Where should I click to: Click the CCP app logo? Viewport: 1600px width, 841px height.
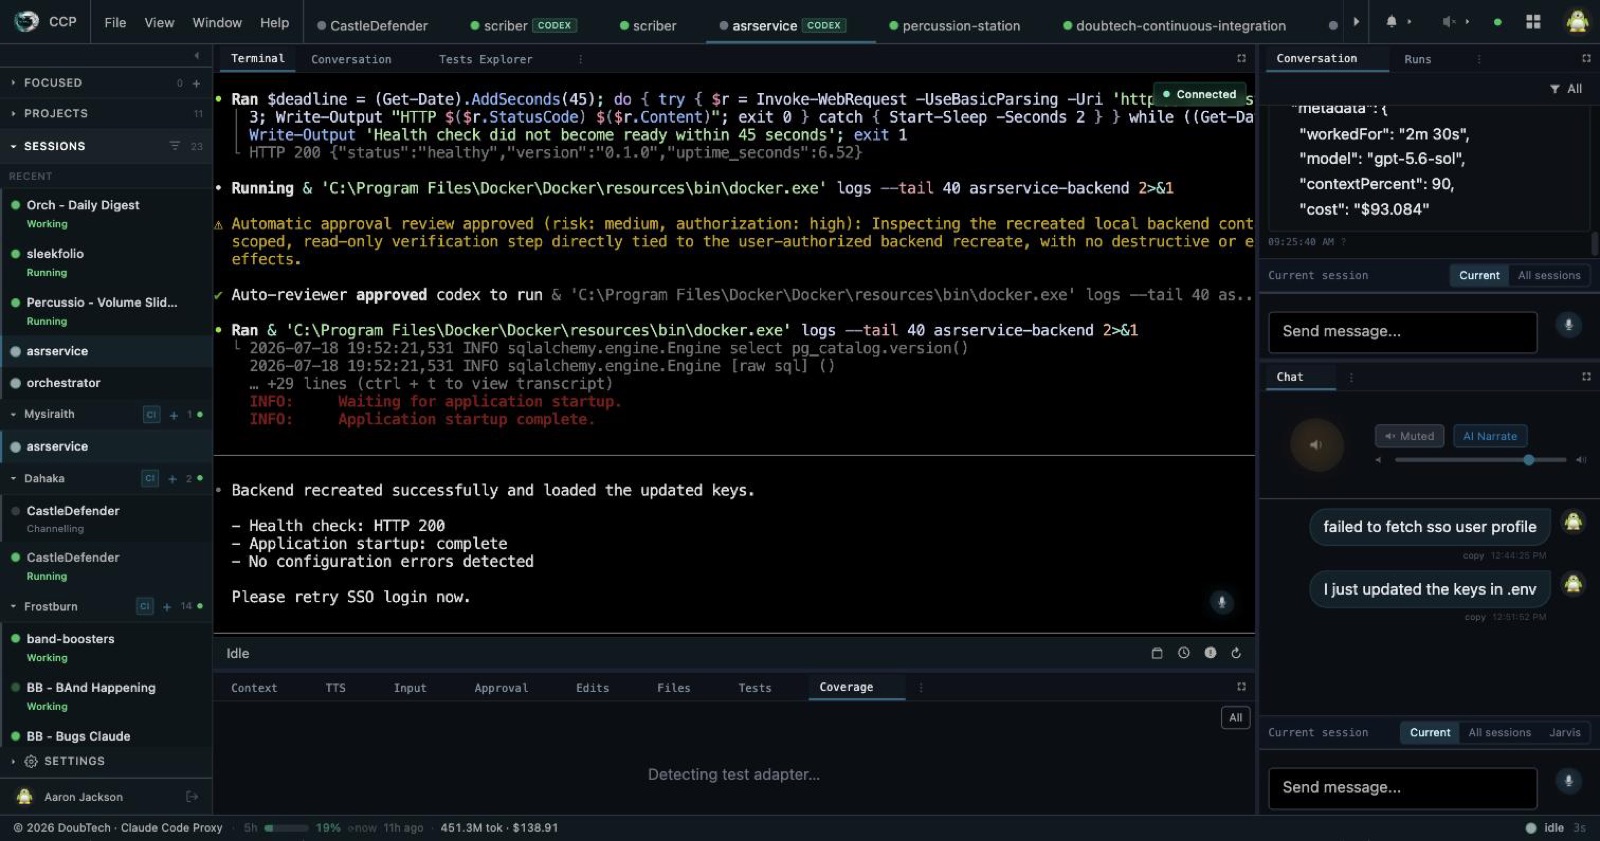[27, 21]
